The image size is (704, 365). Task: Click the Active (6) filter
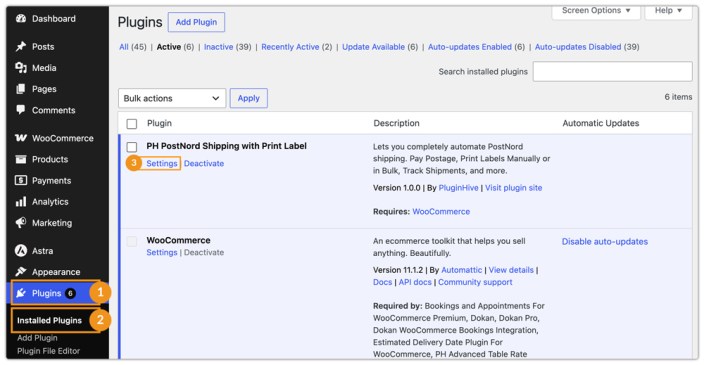pos(175,47)
